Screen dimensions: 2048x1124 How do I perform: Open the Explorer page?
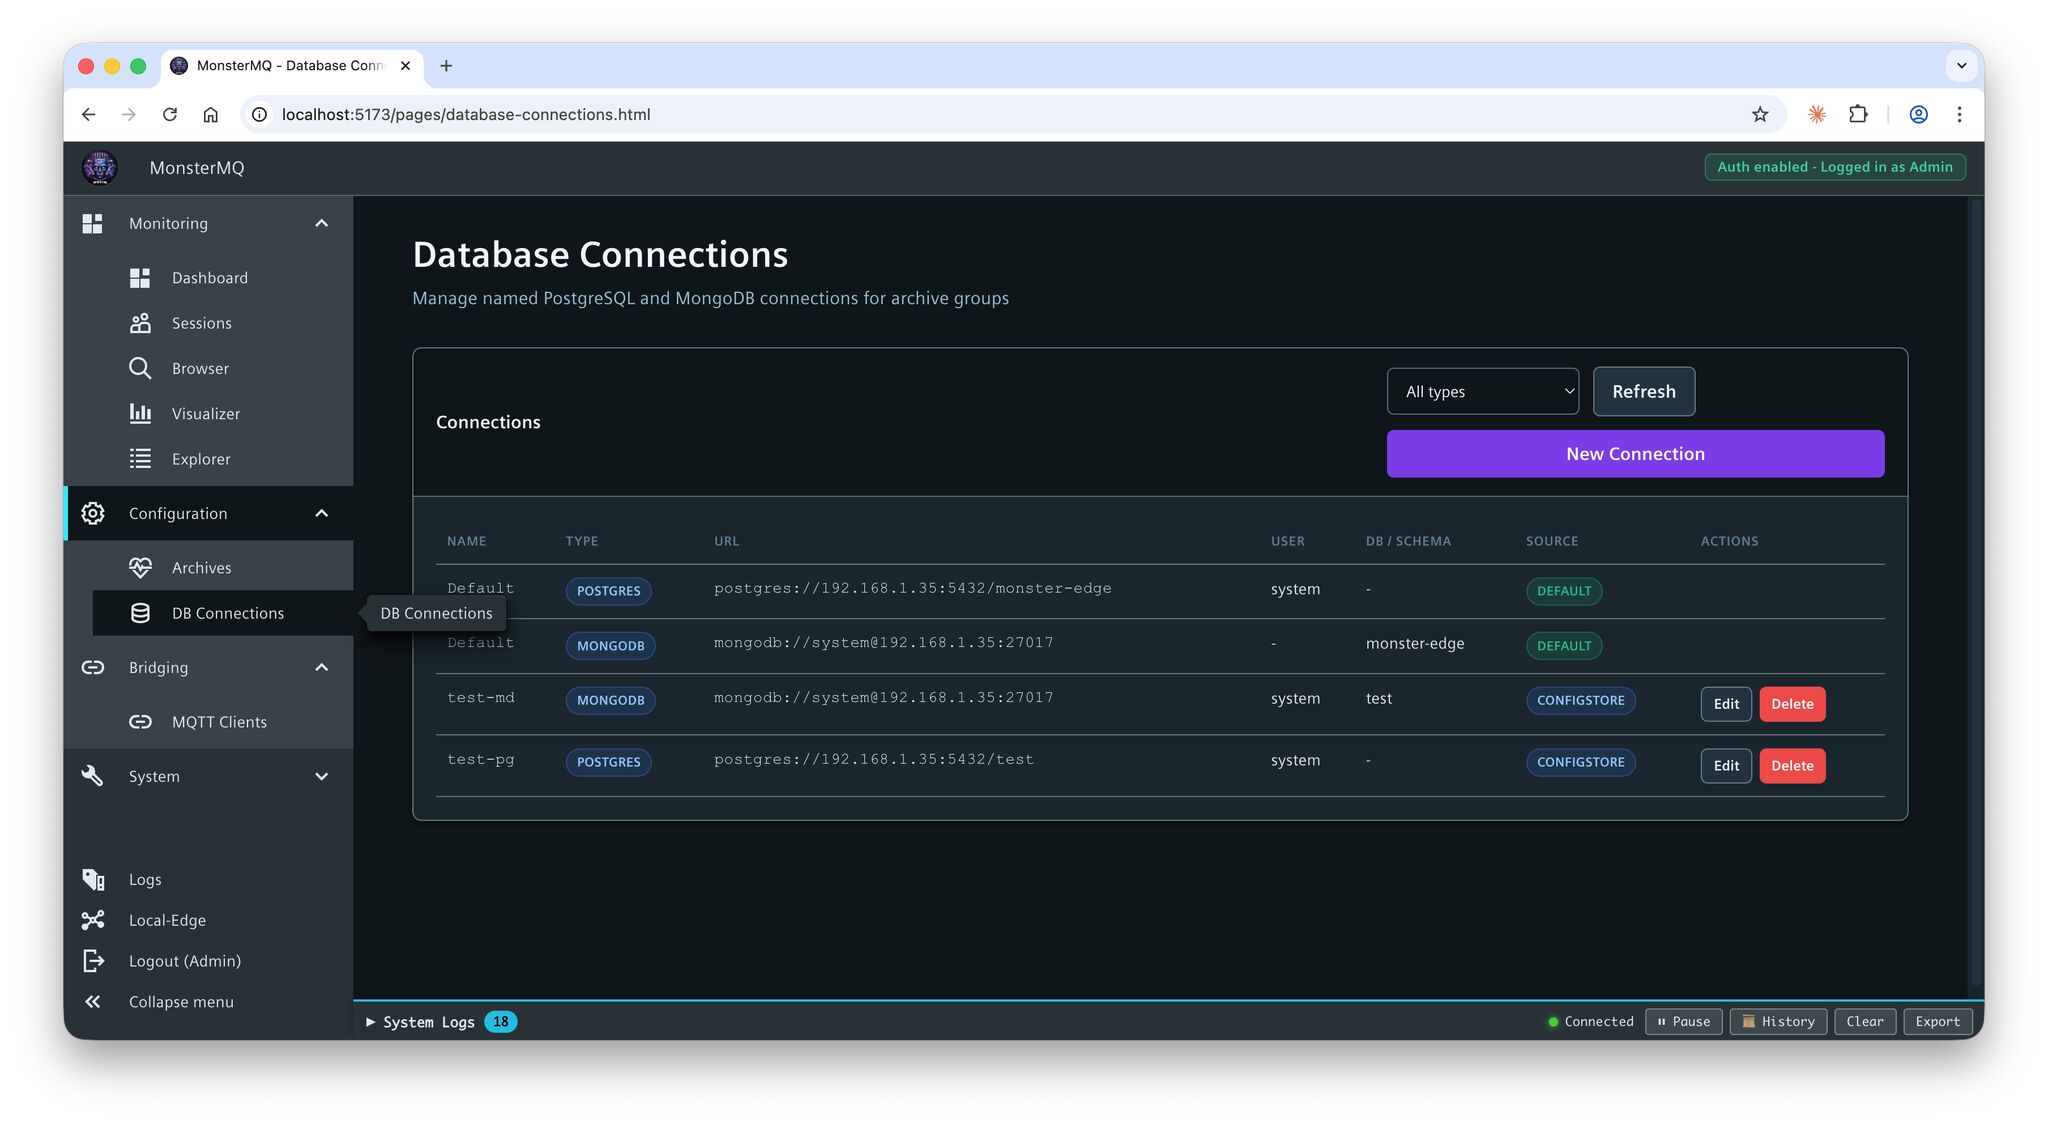(201, 459)
